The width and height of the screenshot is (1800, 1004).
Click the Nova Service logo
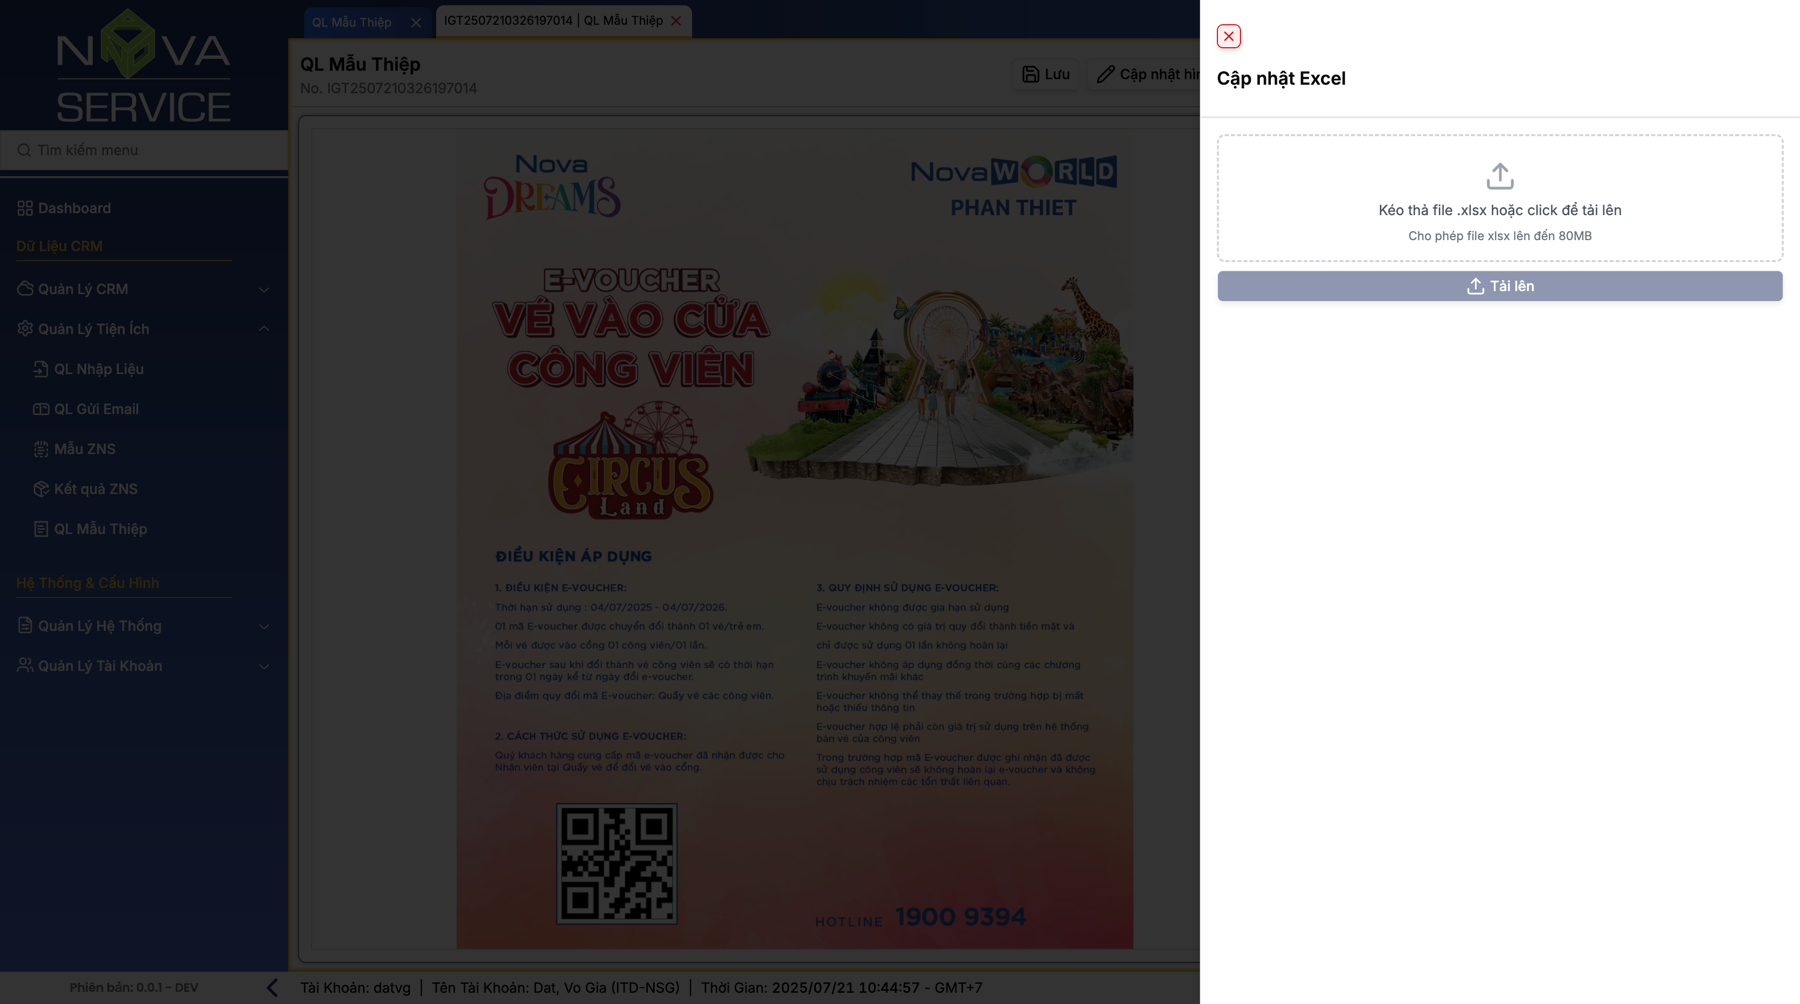tap(143, 65)
